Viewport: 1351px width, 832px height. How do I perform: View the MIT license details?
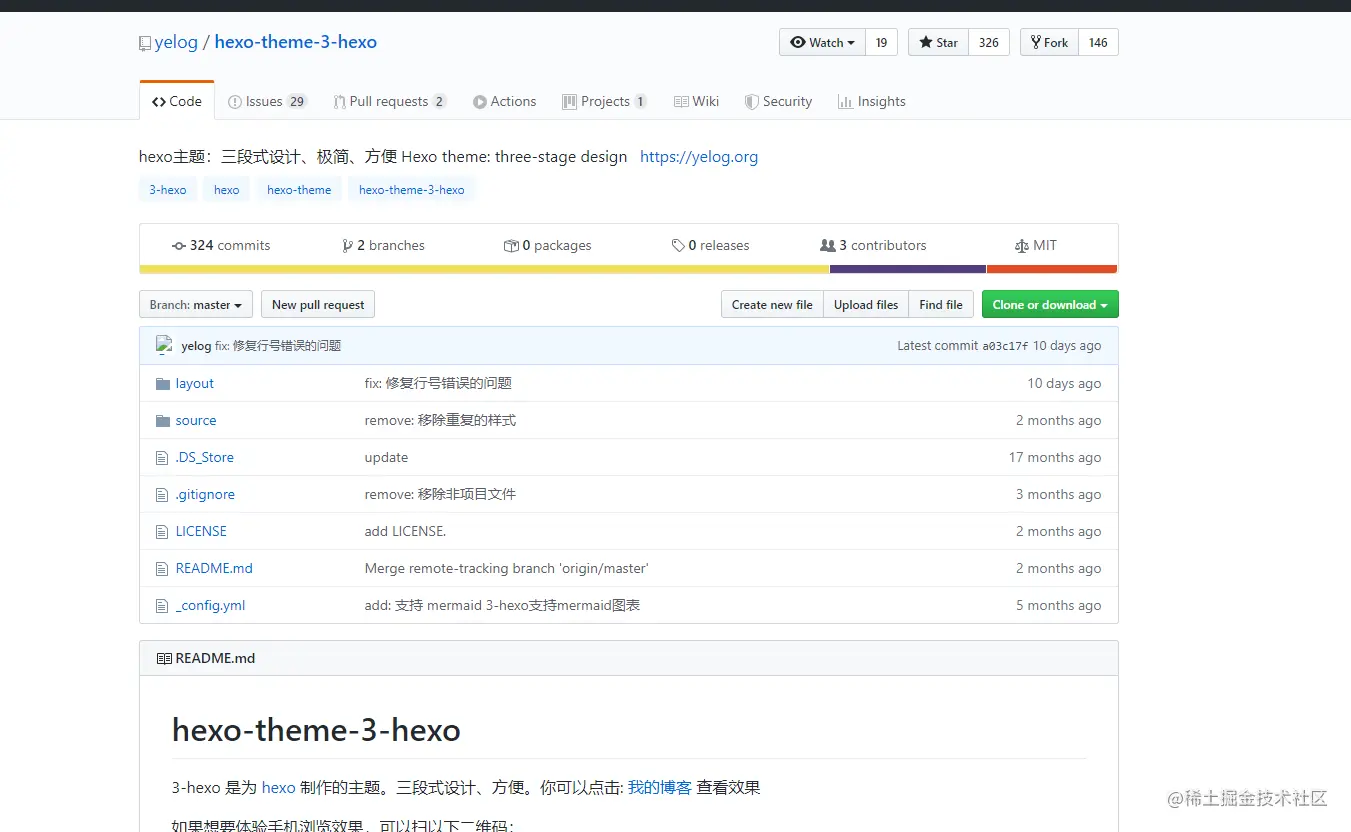click(x=1036, y=246)
